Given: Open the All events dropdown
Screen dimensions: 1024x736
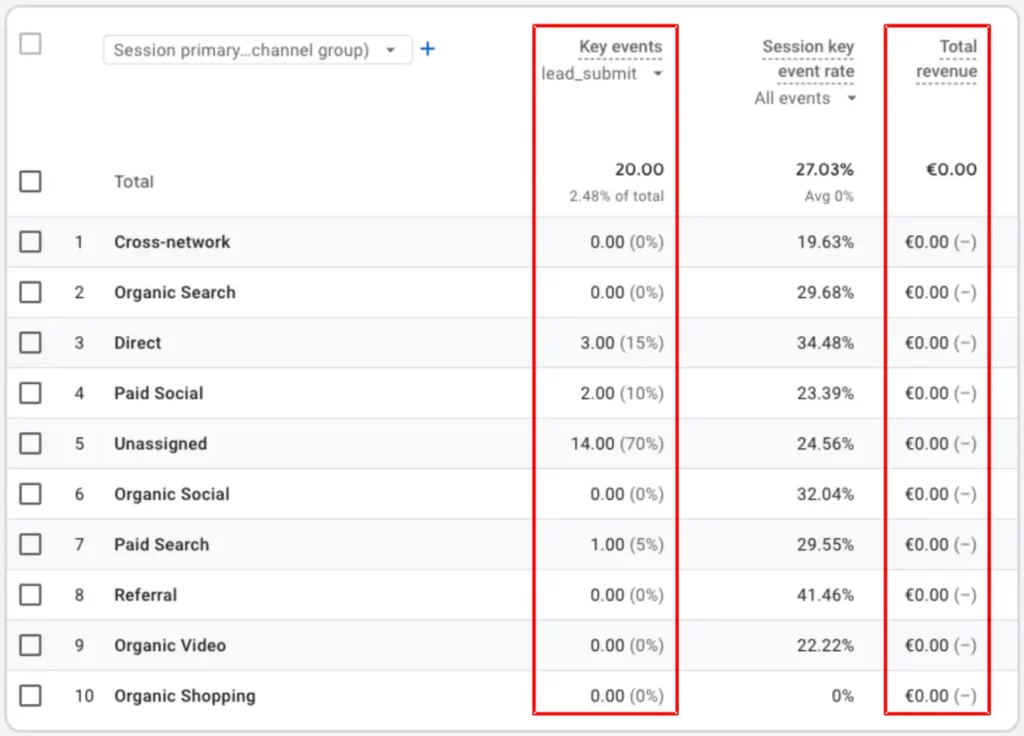Looking at the screenshot, I should click(805, 98).
